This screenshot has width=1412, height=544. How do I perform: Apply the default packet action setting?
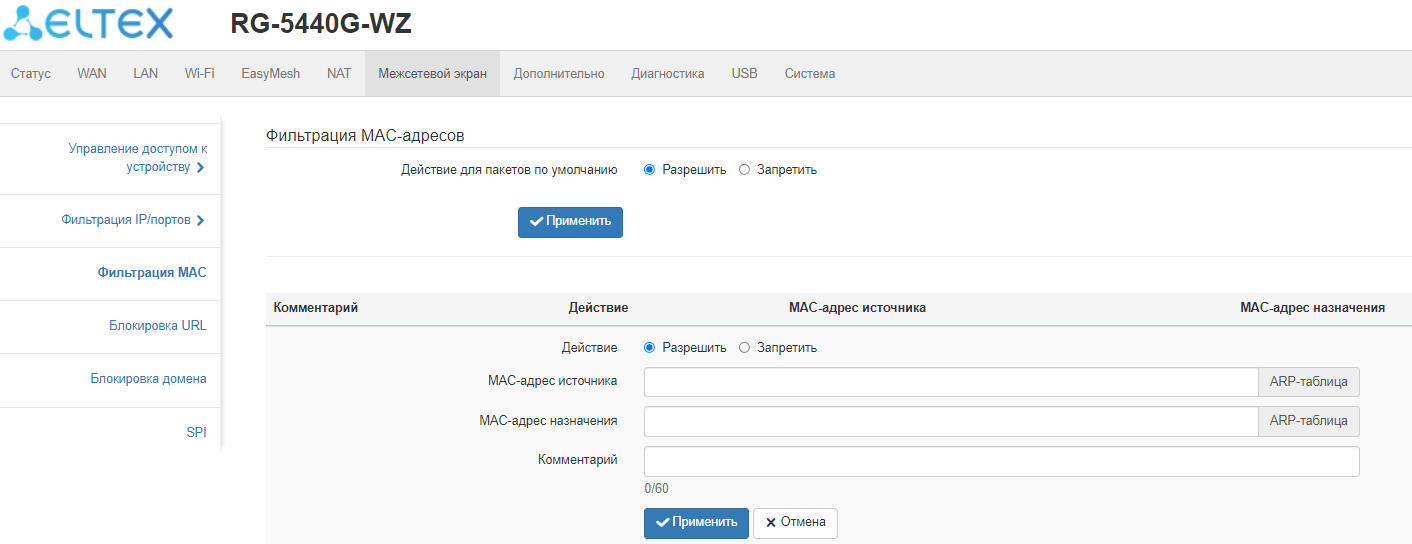(570, 222)
